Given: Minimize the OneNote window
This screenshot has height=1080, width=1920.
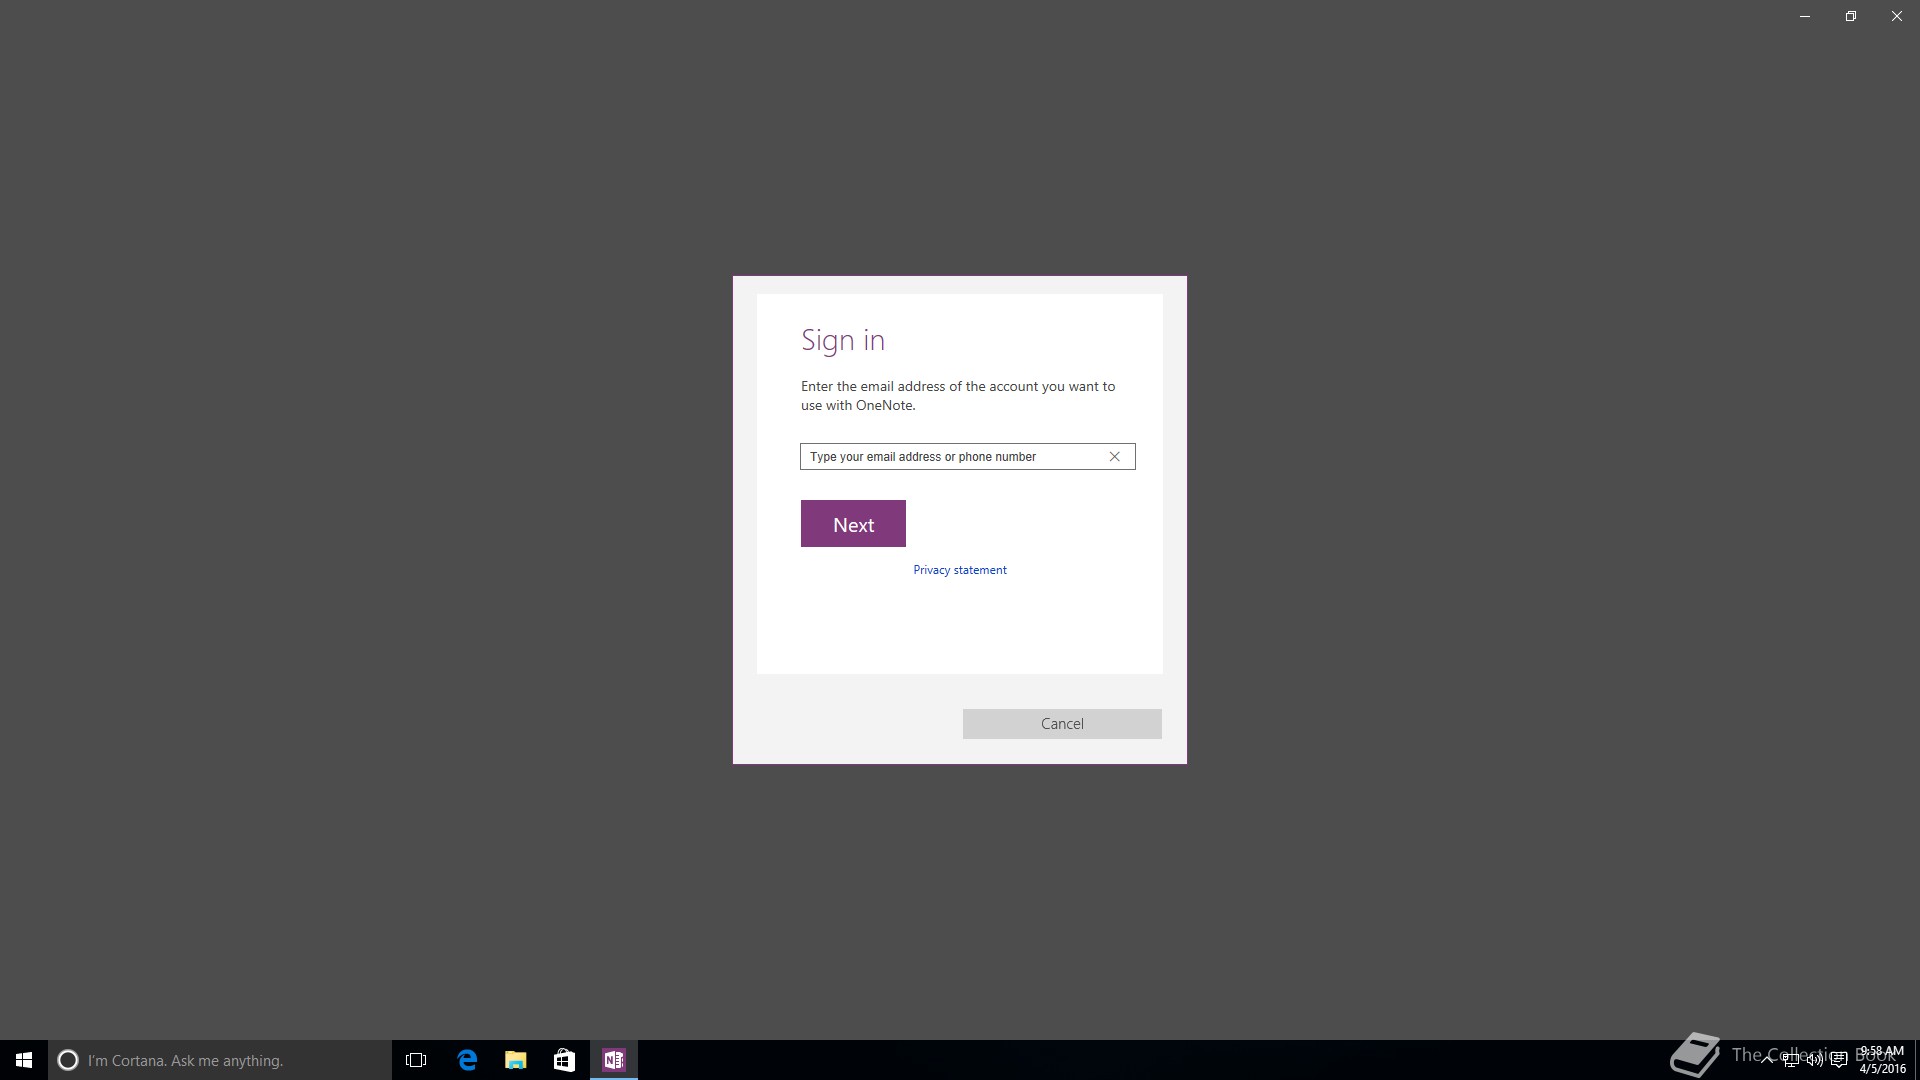Looking at the screenshot, I should (1805, 16).
